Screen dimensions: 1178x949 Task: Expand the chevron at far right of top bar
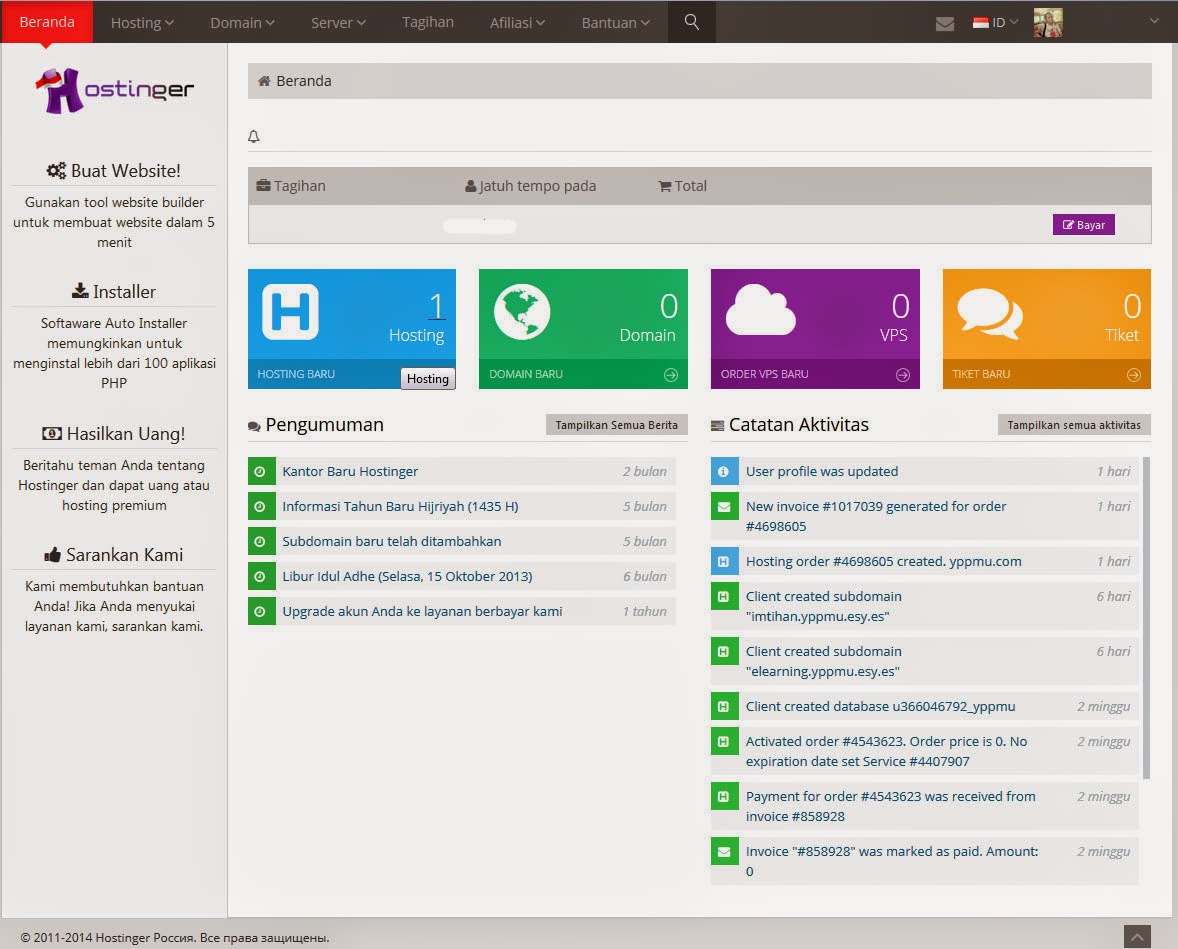point(1155,21)
